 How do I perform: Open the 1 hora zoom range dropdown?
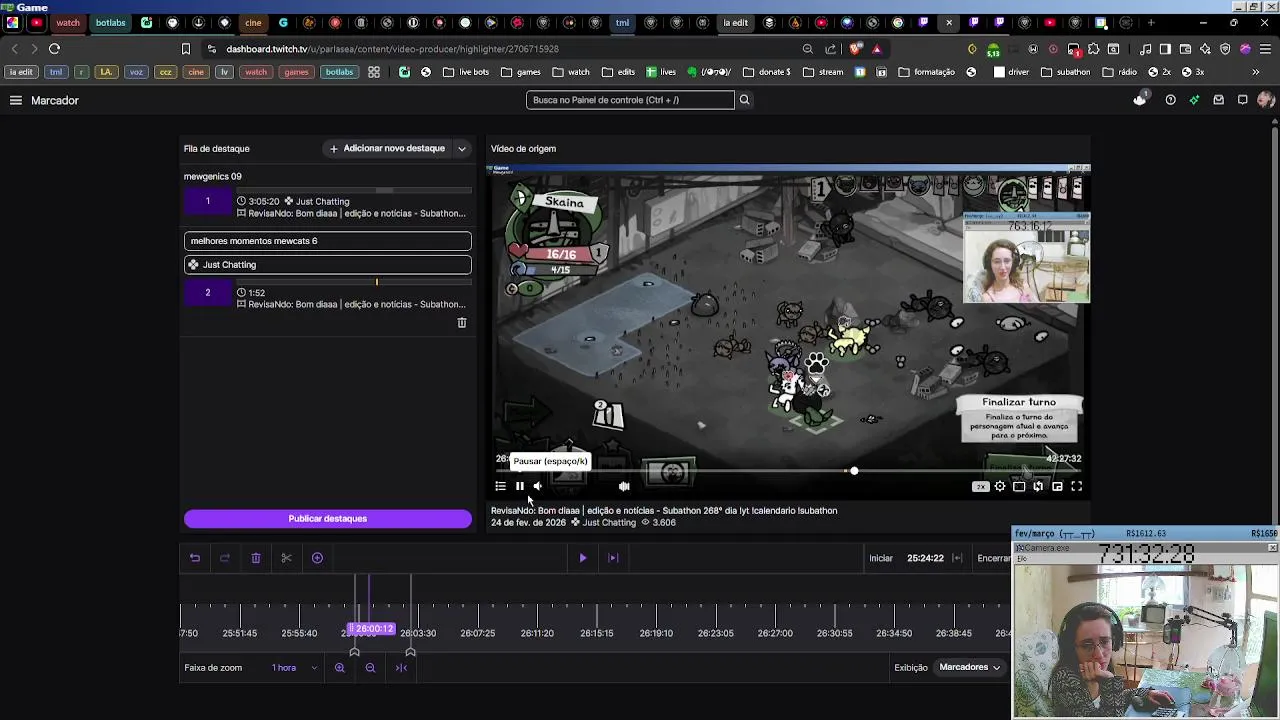click(294, 668)
